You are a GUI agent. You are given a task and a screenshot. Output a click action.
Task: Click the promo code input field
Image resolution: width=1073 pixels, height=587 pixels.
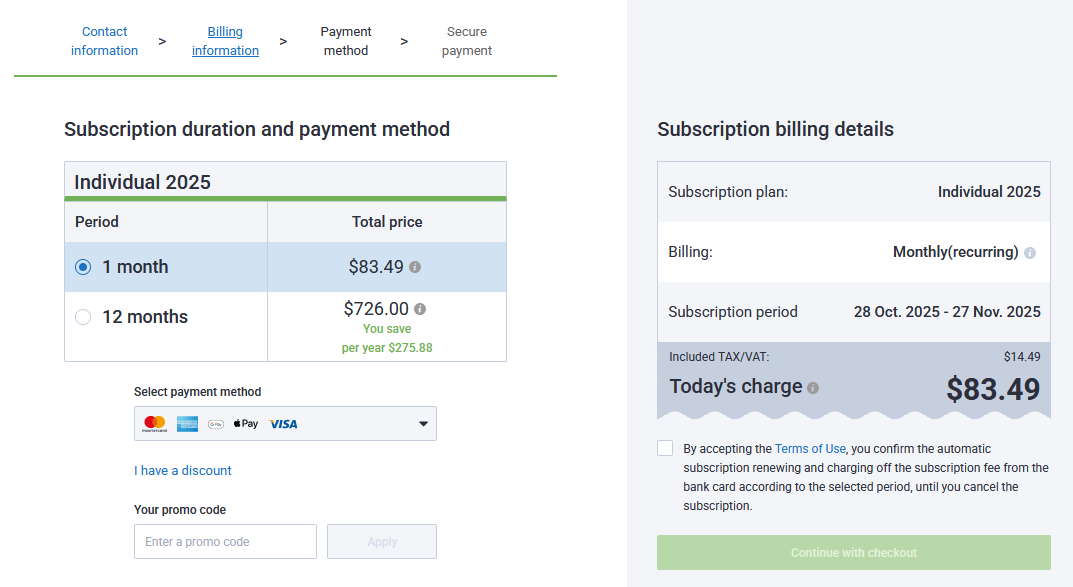[x=225, y=542]
